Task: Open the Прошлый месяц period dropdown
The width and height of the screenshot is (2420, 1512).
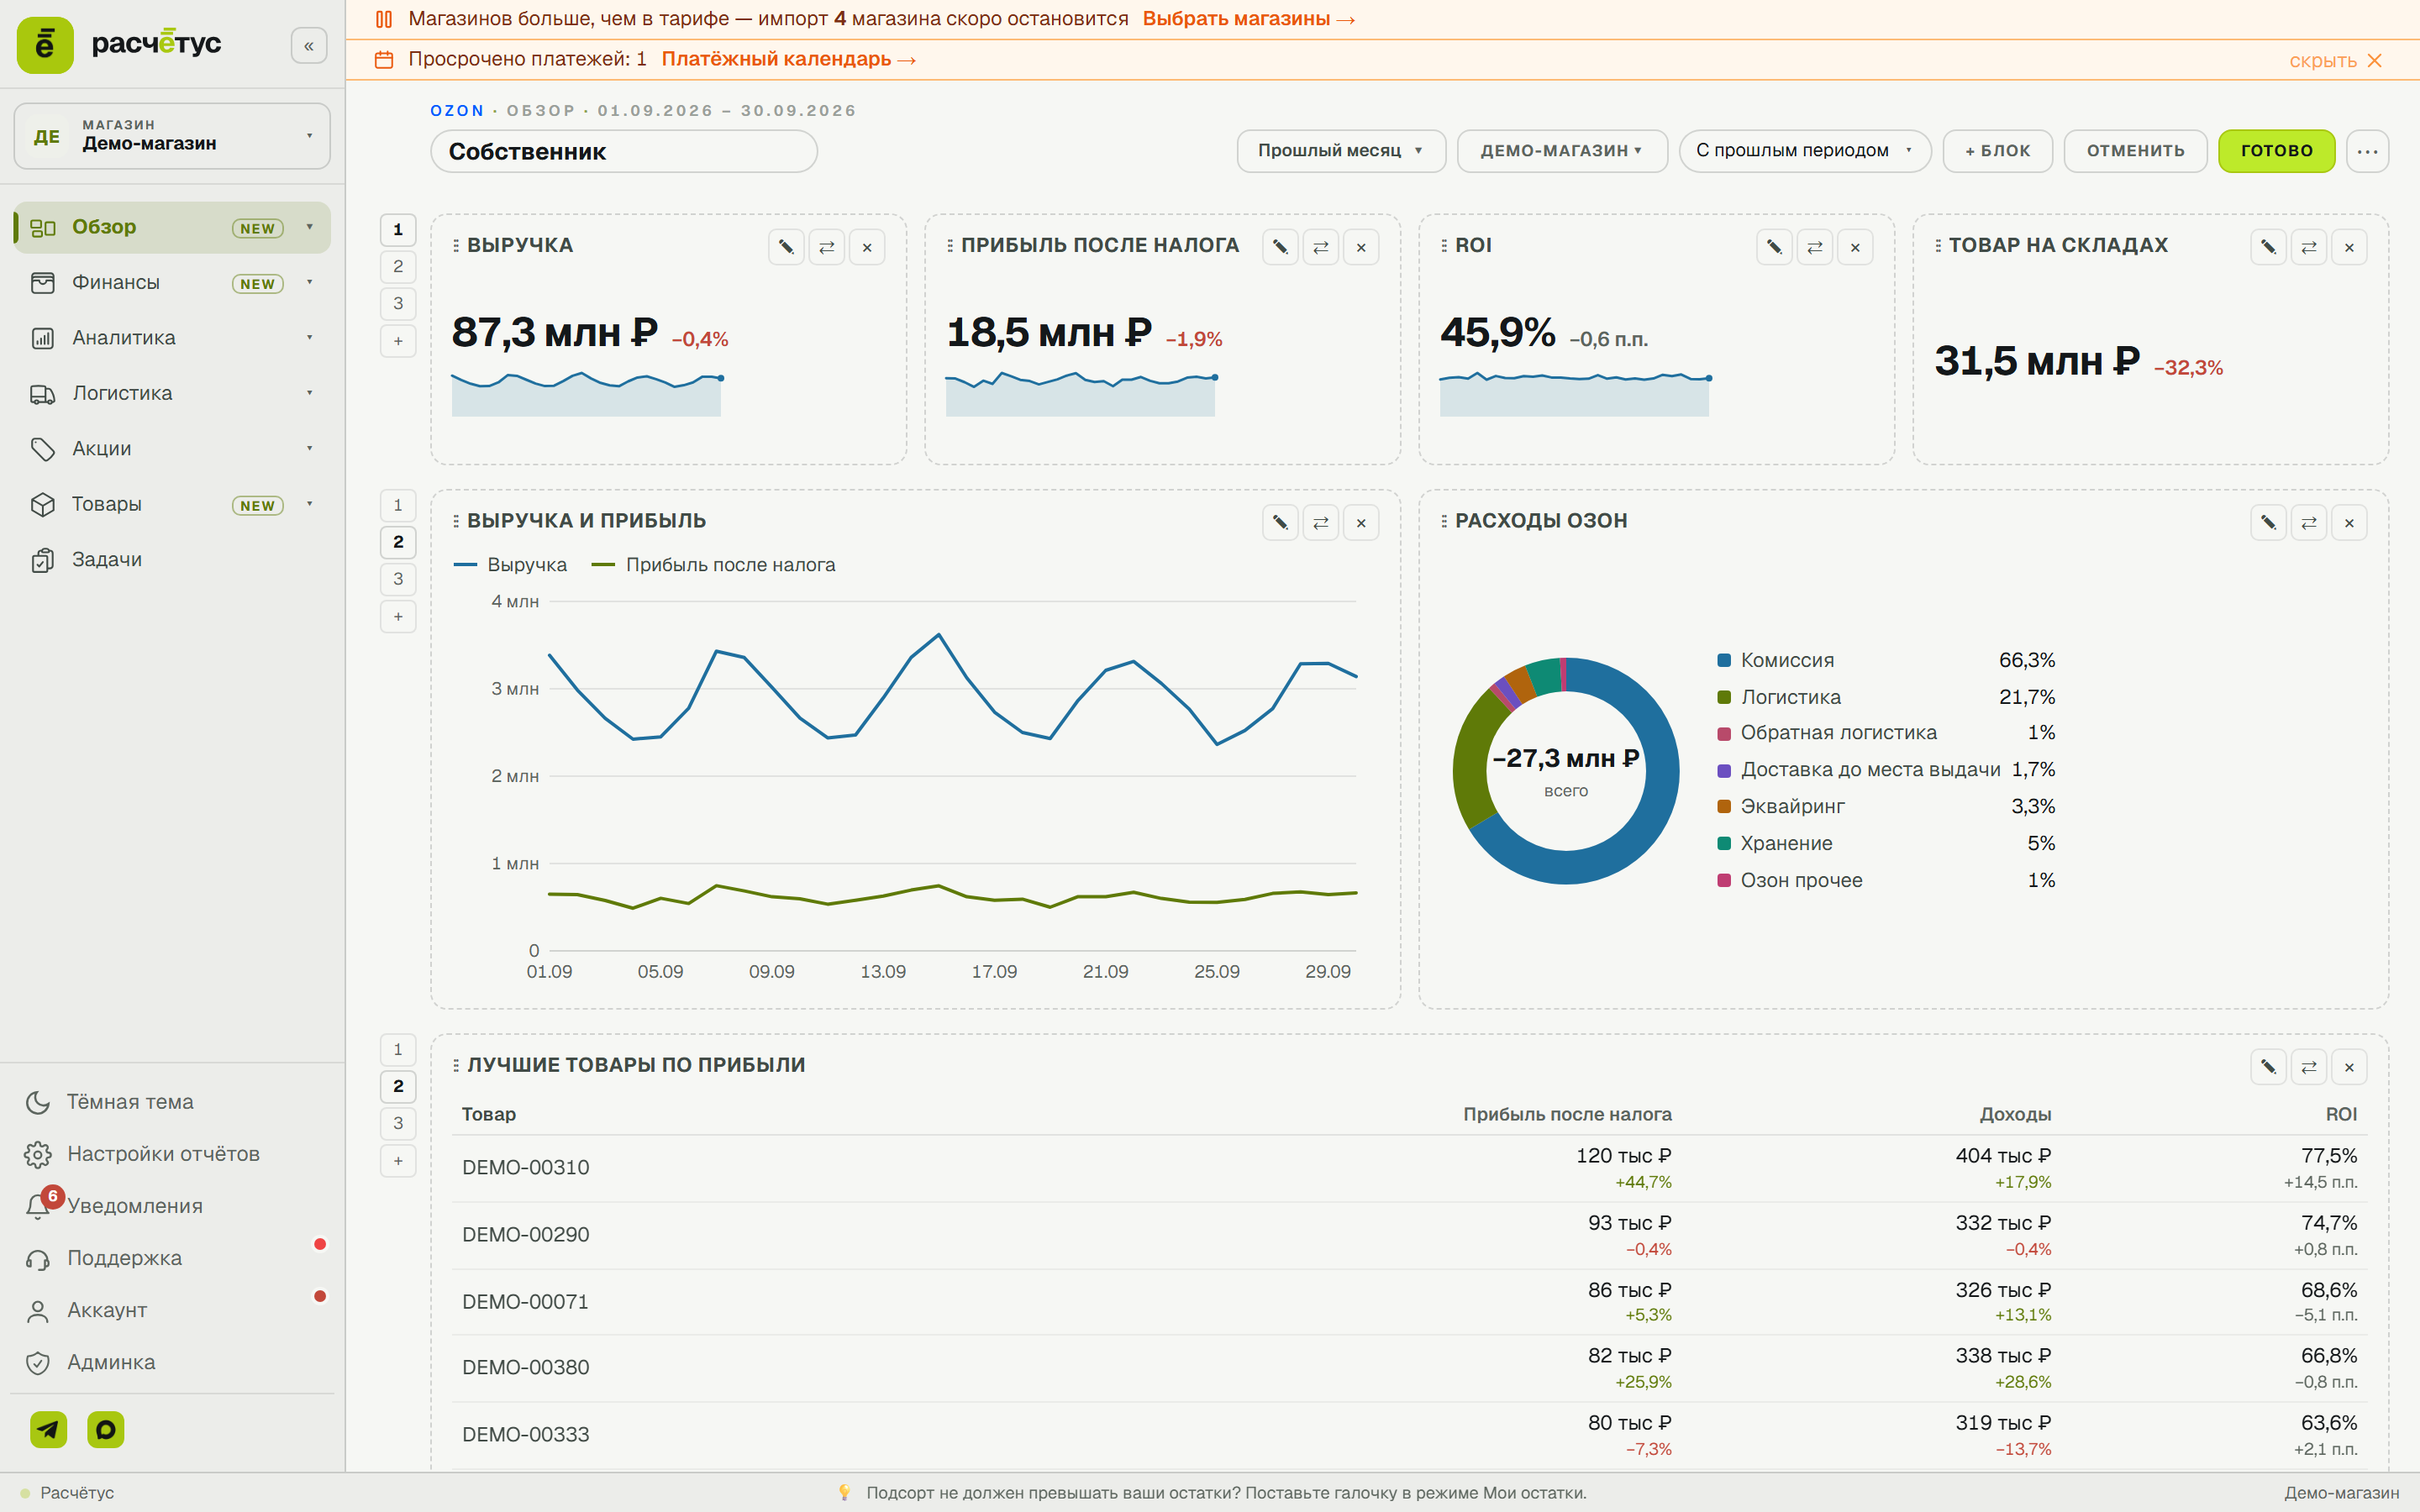Action: tap(1341, 151)
